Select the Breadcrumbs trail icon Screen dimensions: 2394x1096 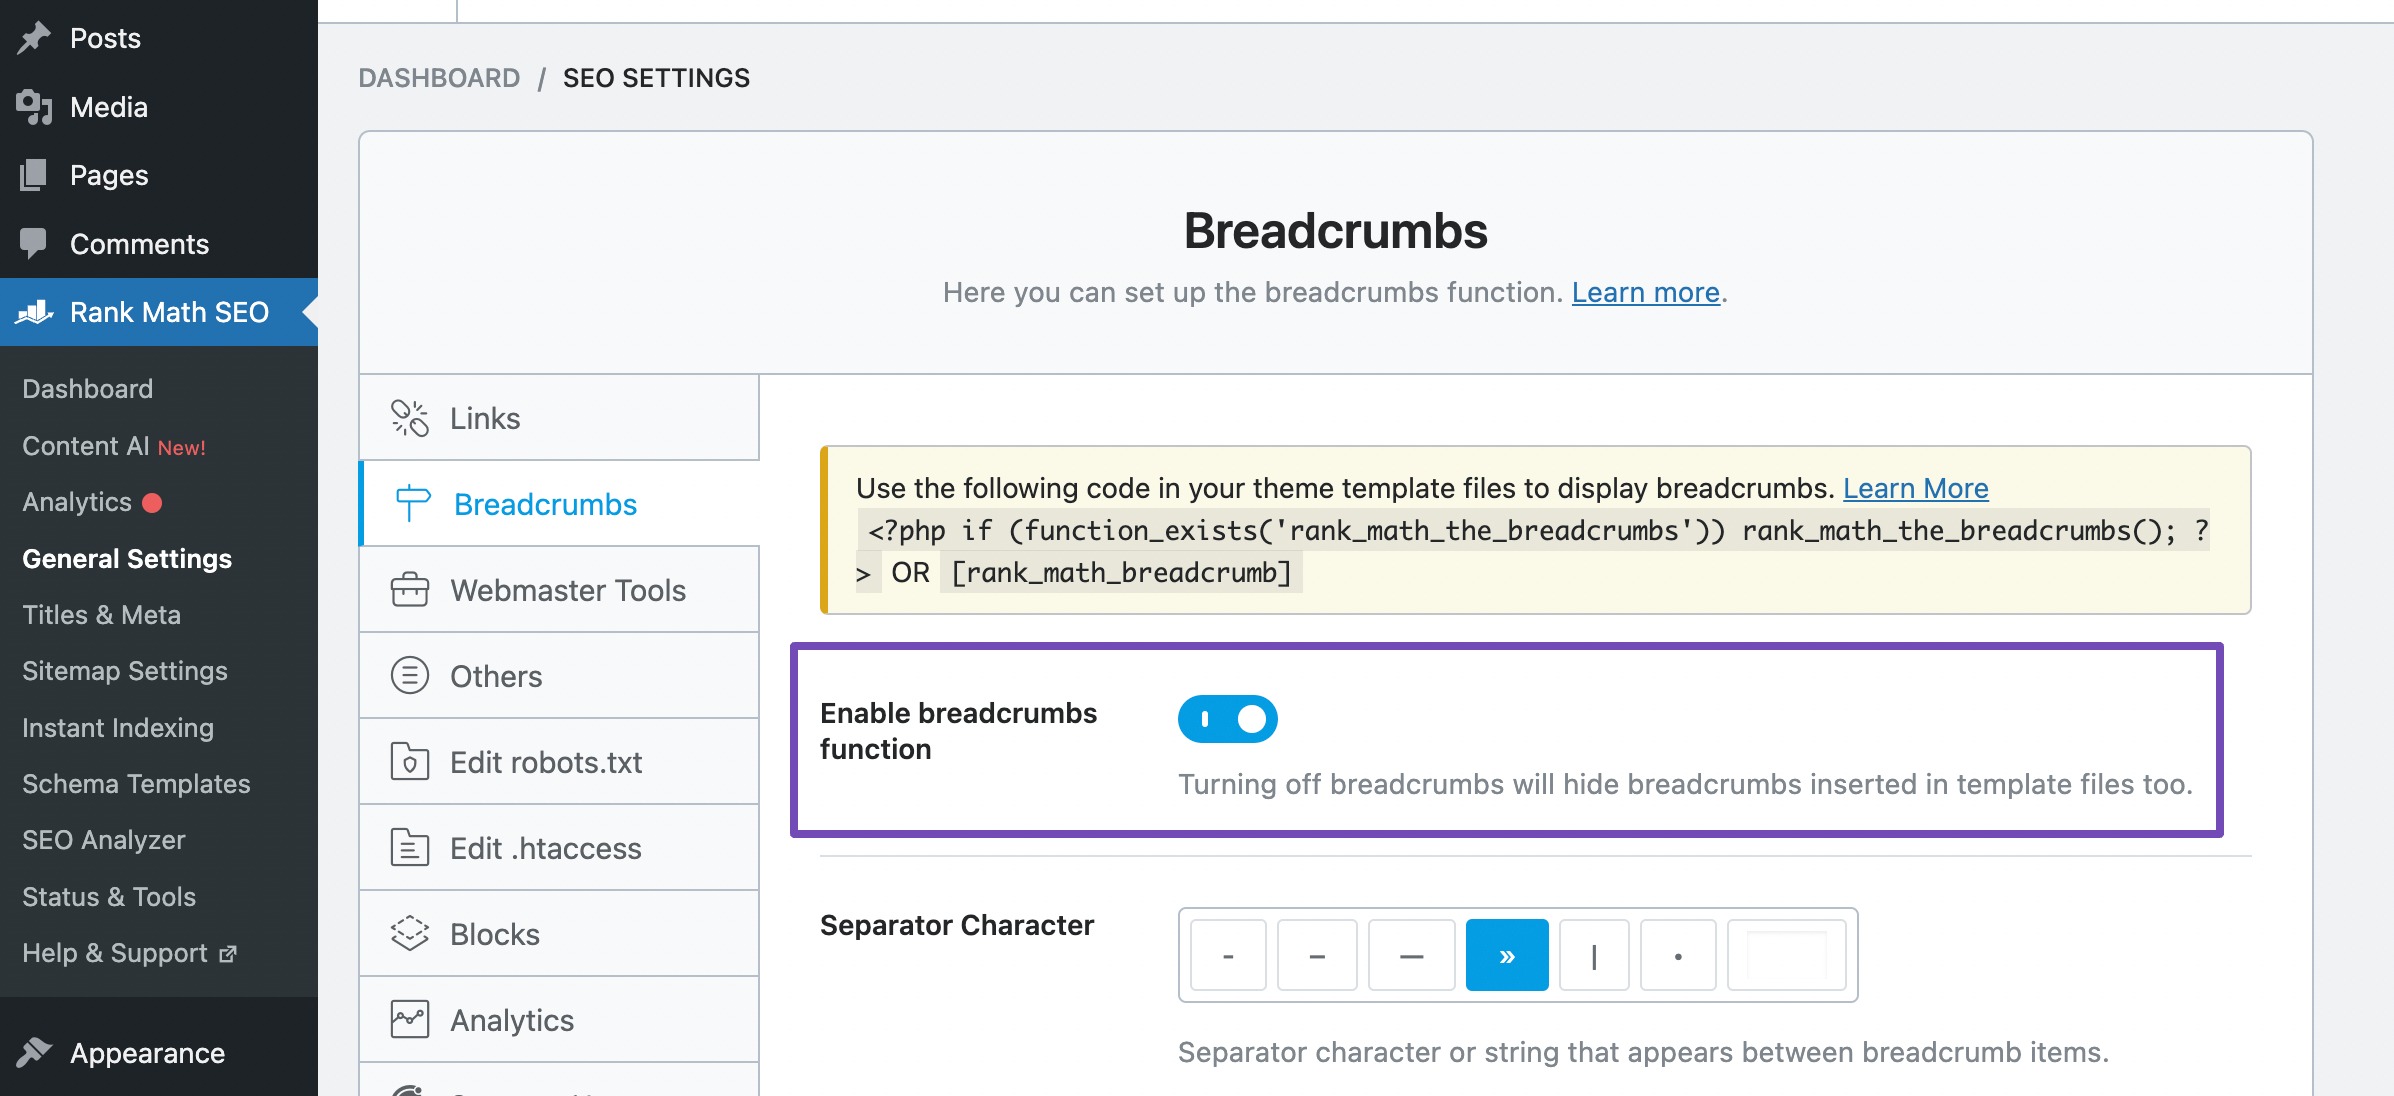click(x=410, y=504)
